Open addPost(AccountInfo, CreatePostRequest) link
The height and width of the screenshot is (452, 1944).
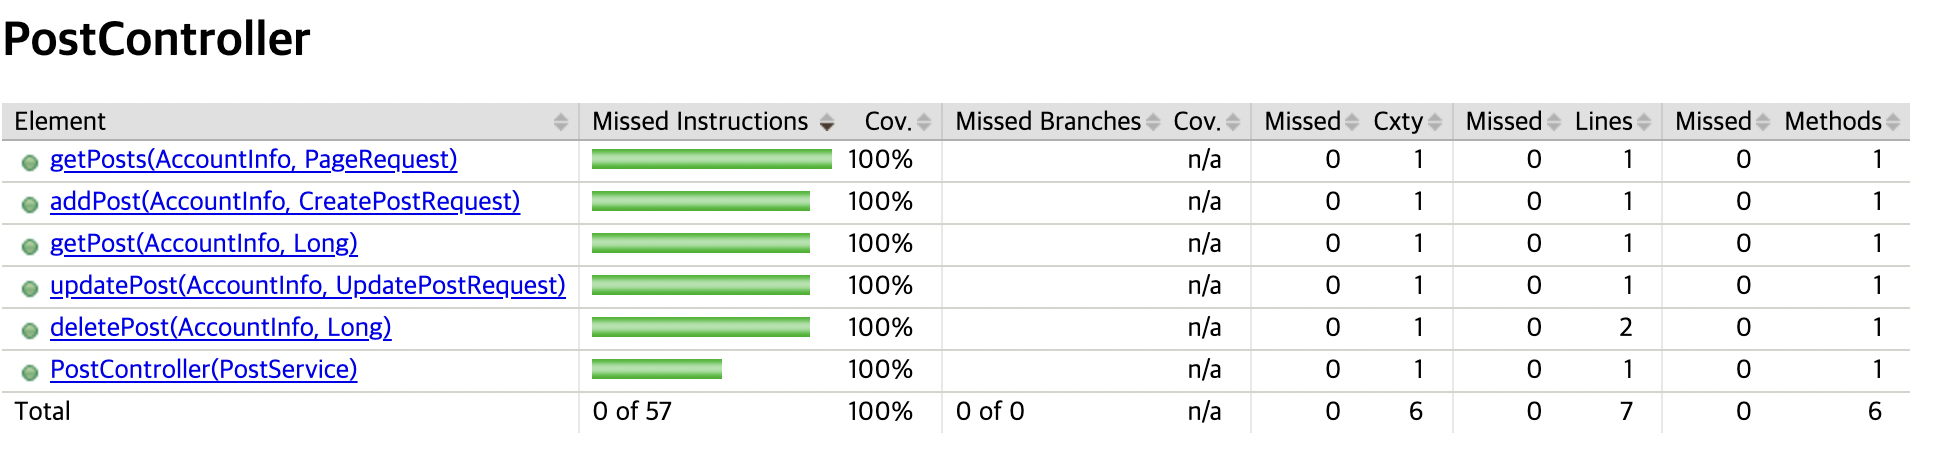(x=285, y=201)
